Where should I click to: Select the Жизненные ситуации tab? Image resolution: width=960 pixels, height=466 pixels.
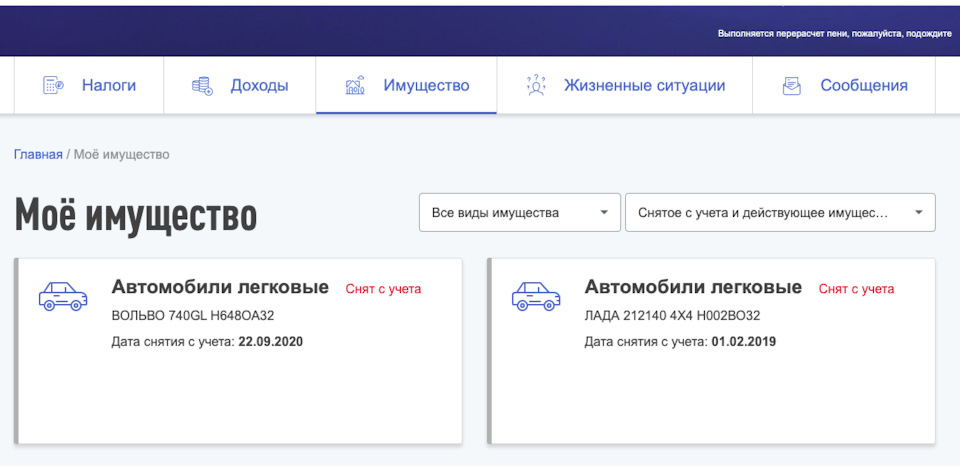pos(644,86)
